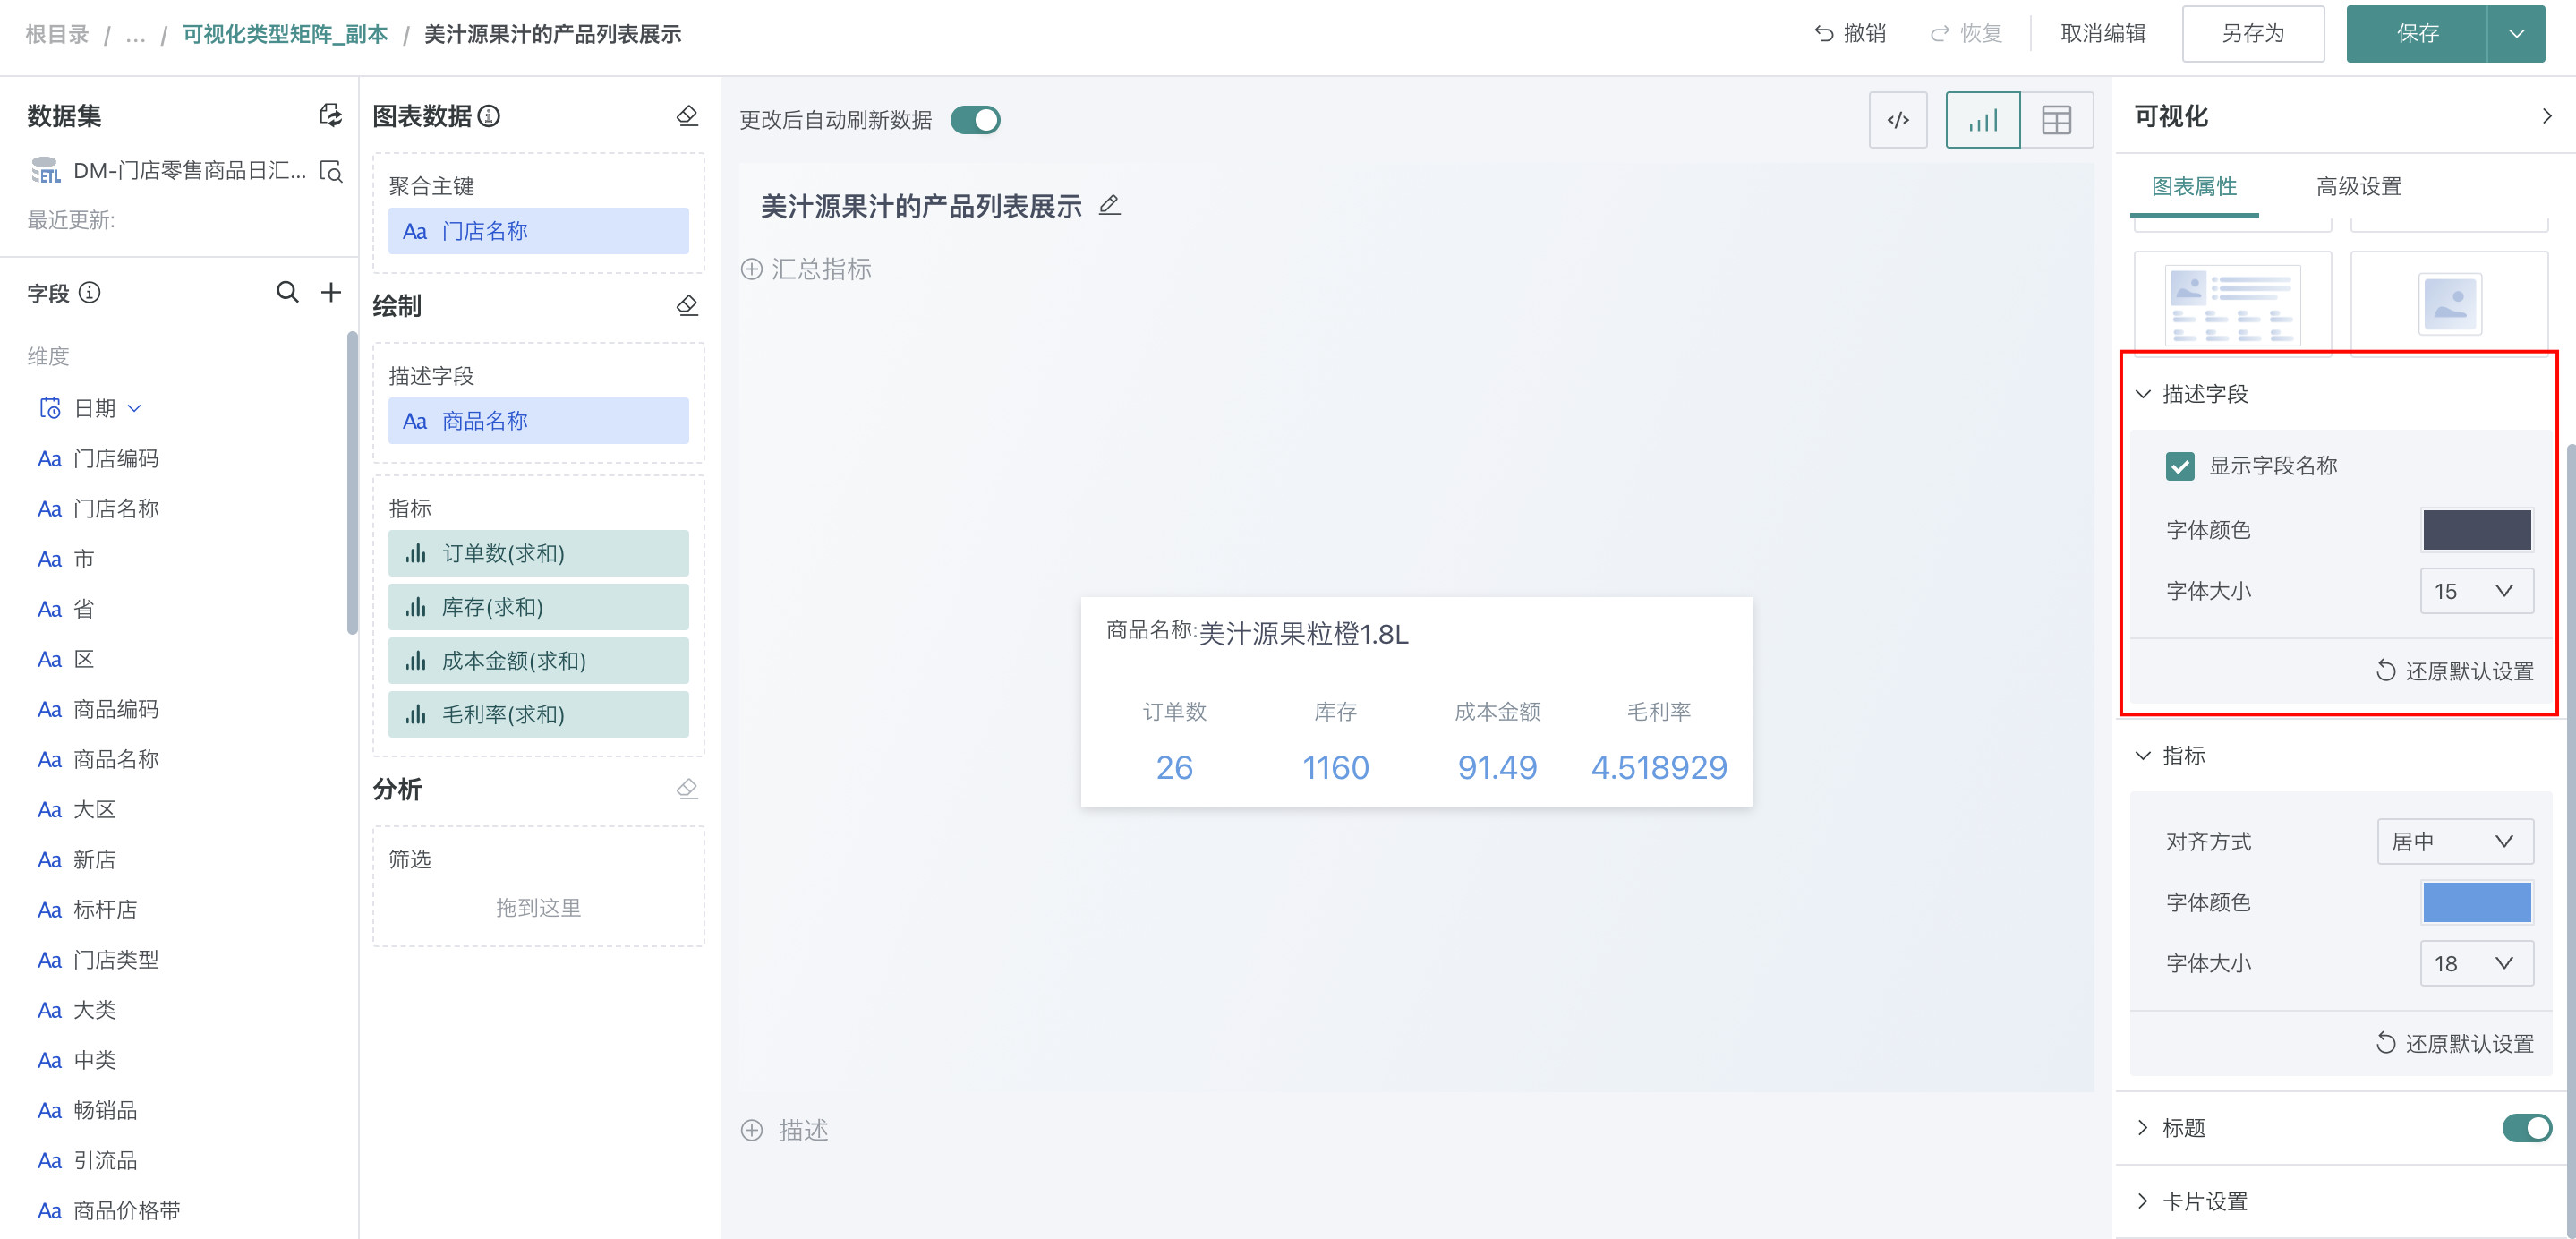Switch to table view icon

pyautogui.click(x=2056, y=120)
